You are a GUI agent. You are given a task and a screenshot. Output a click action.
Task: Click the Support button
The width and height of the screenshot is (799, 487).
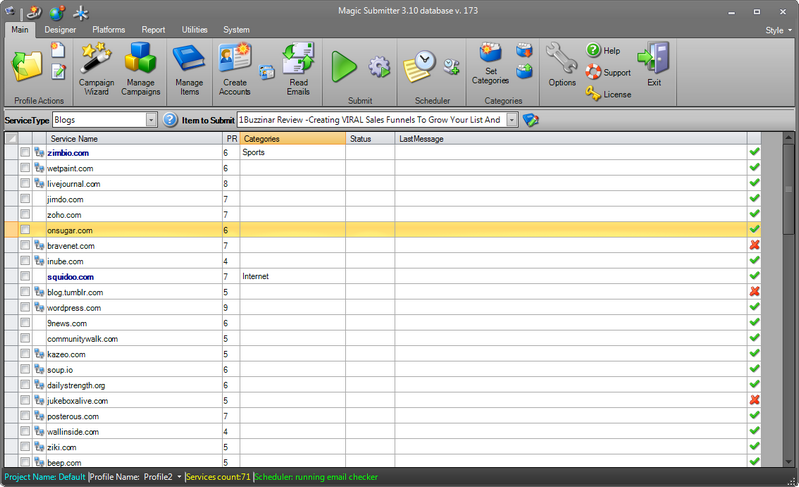pyautogui.click(x=608, y=72)
